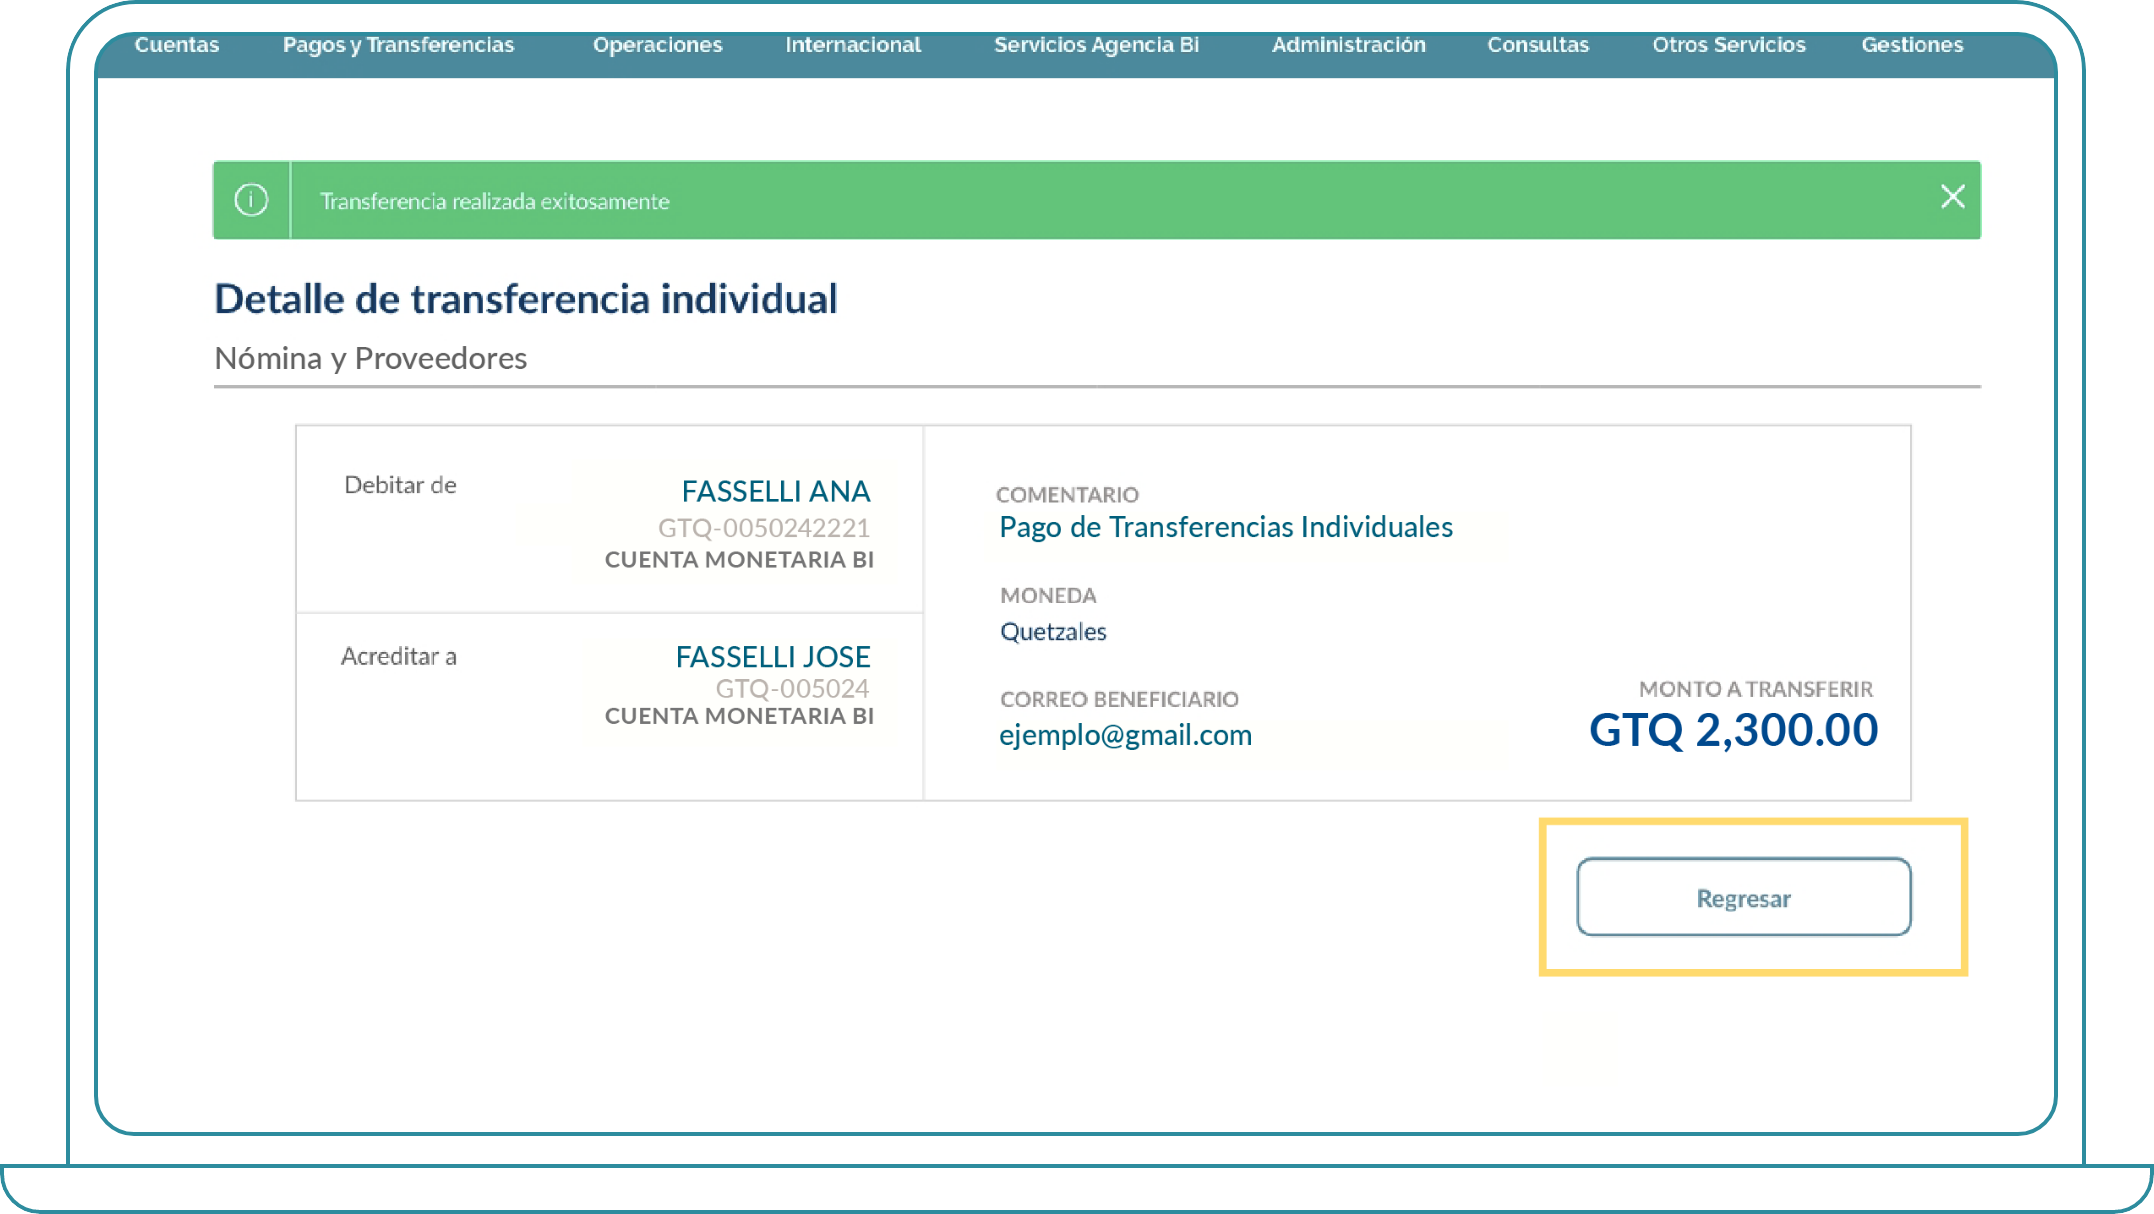Open the Cuentas menu
2154x1214 pixels.
coord(177,45)
